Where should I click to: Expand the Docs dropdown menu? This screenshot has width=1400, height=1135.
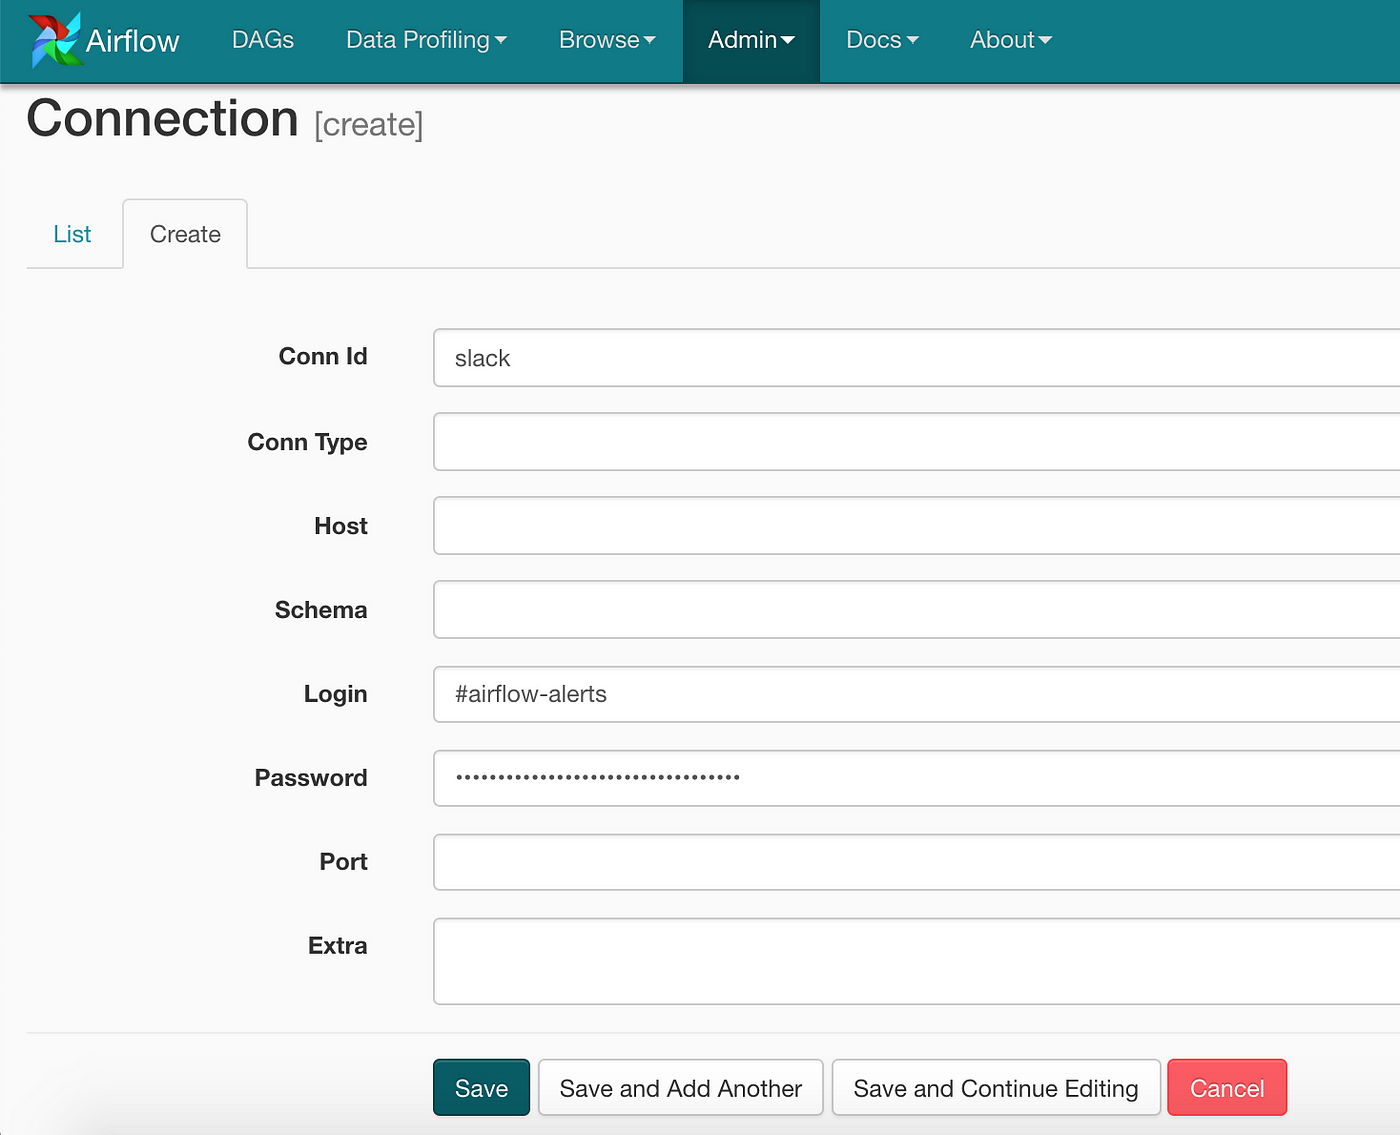pyautogui.click(x=882, y=40)
